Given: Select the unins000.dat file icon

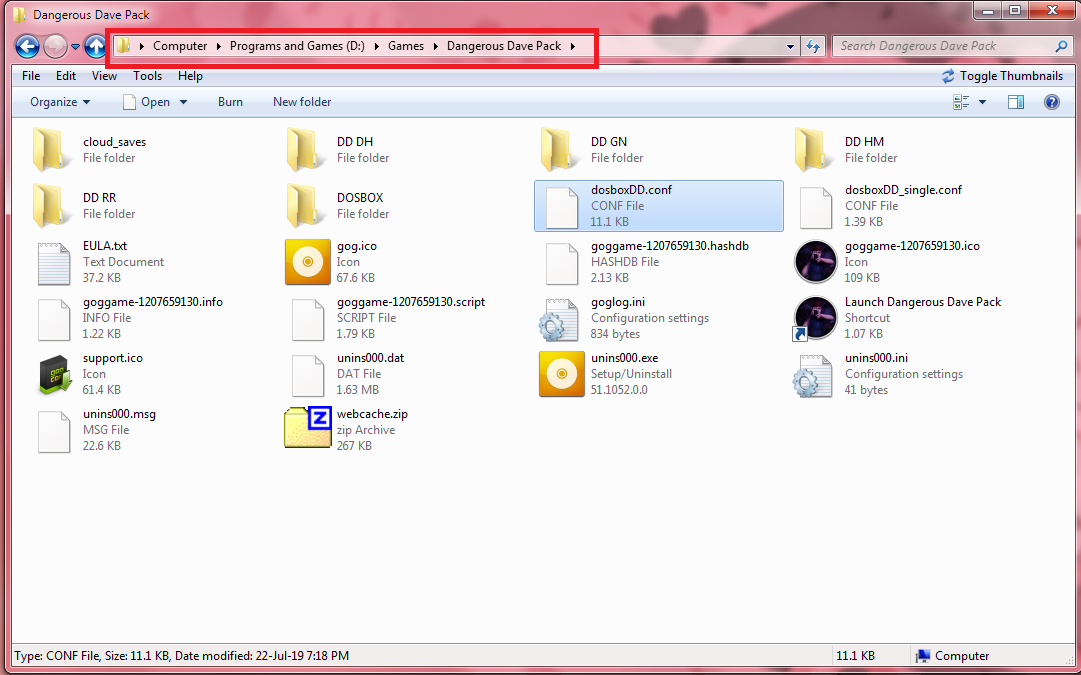Looking at the screenshot, I should (x=307, y=374).
